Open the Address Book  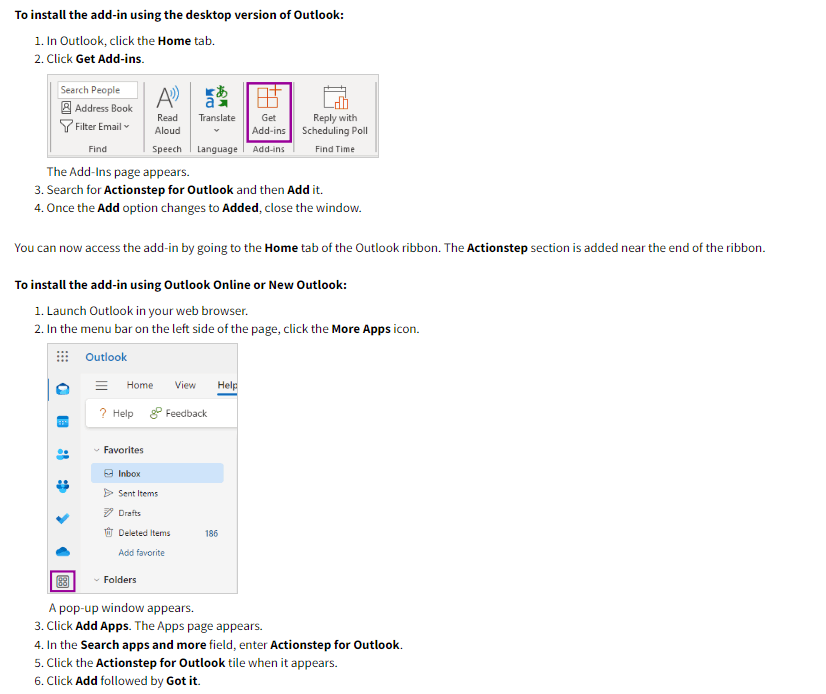96,108
